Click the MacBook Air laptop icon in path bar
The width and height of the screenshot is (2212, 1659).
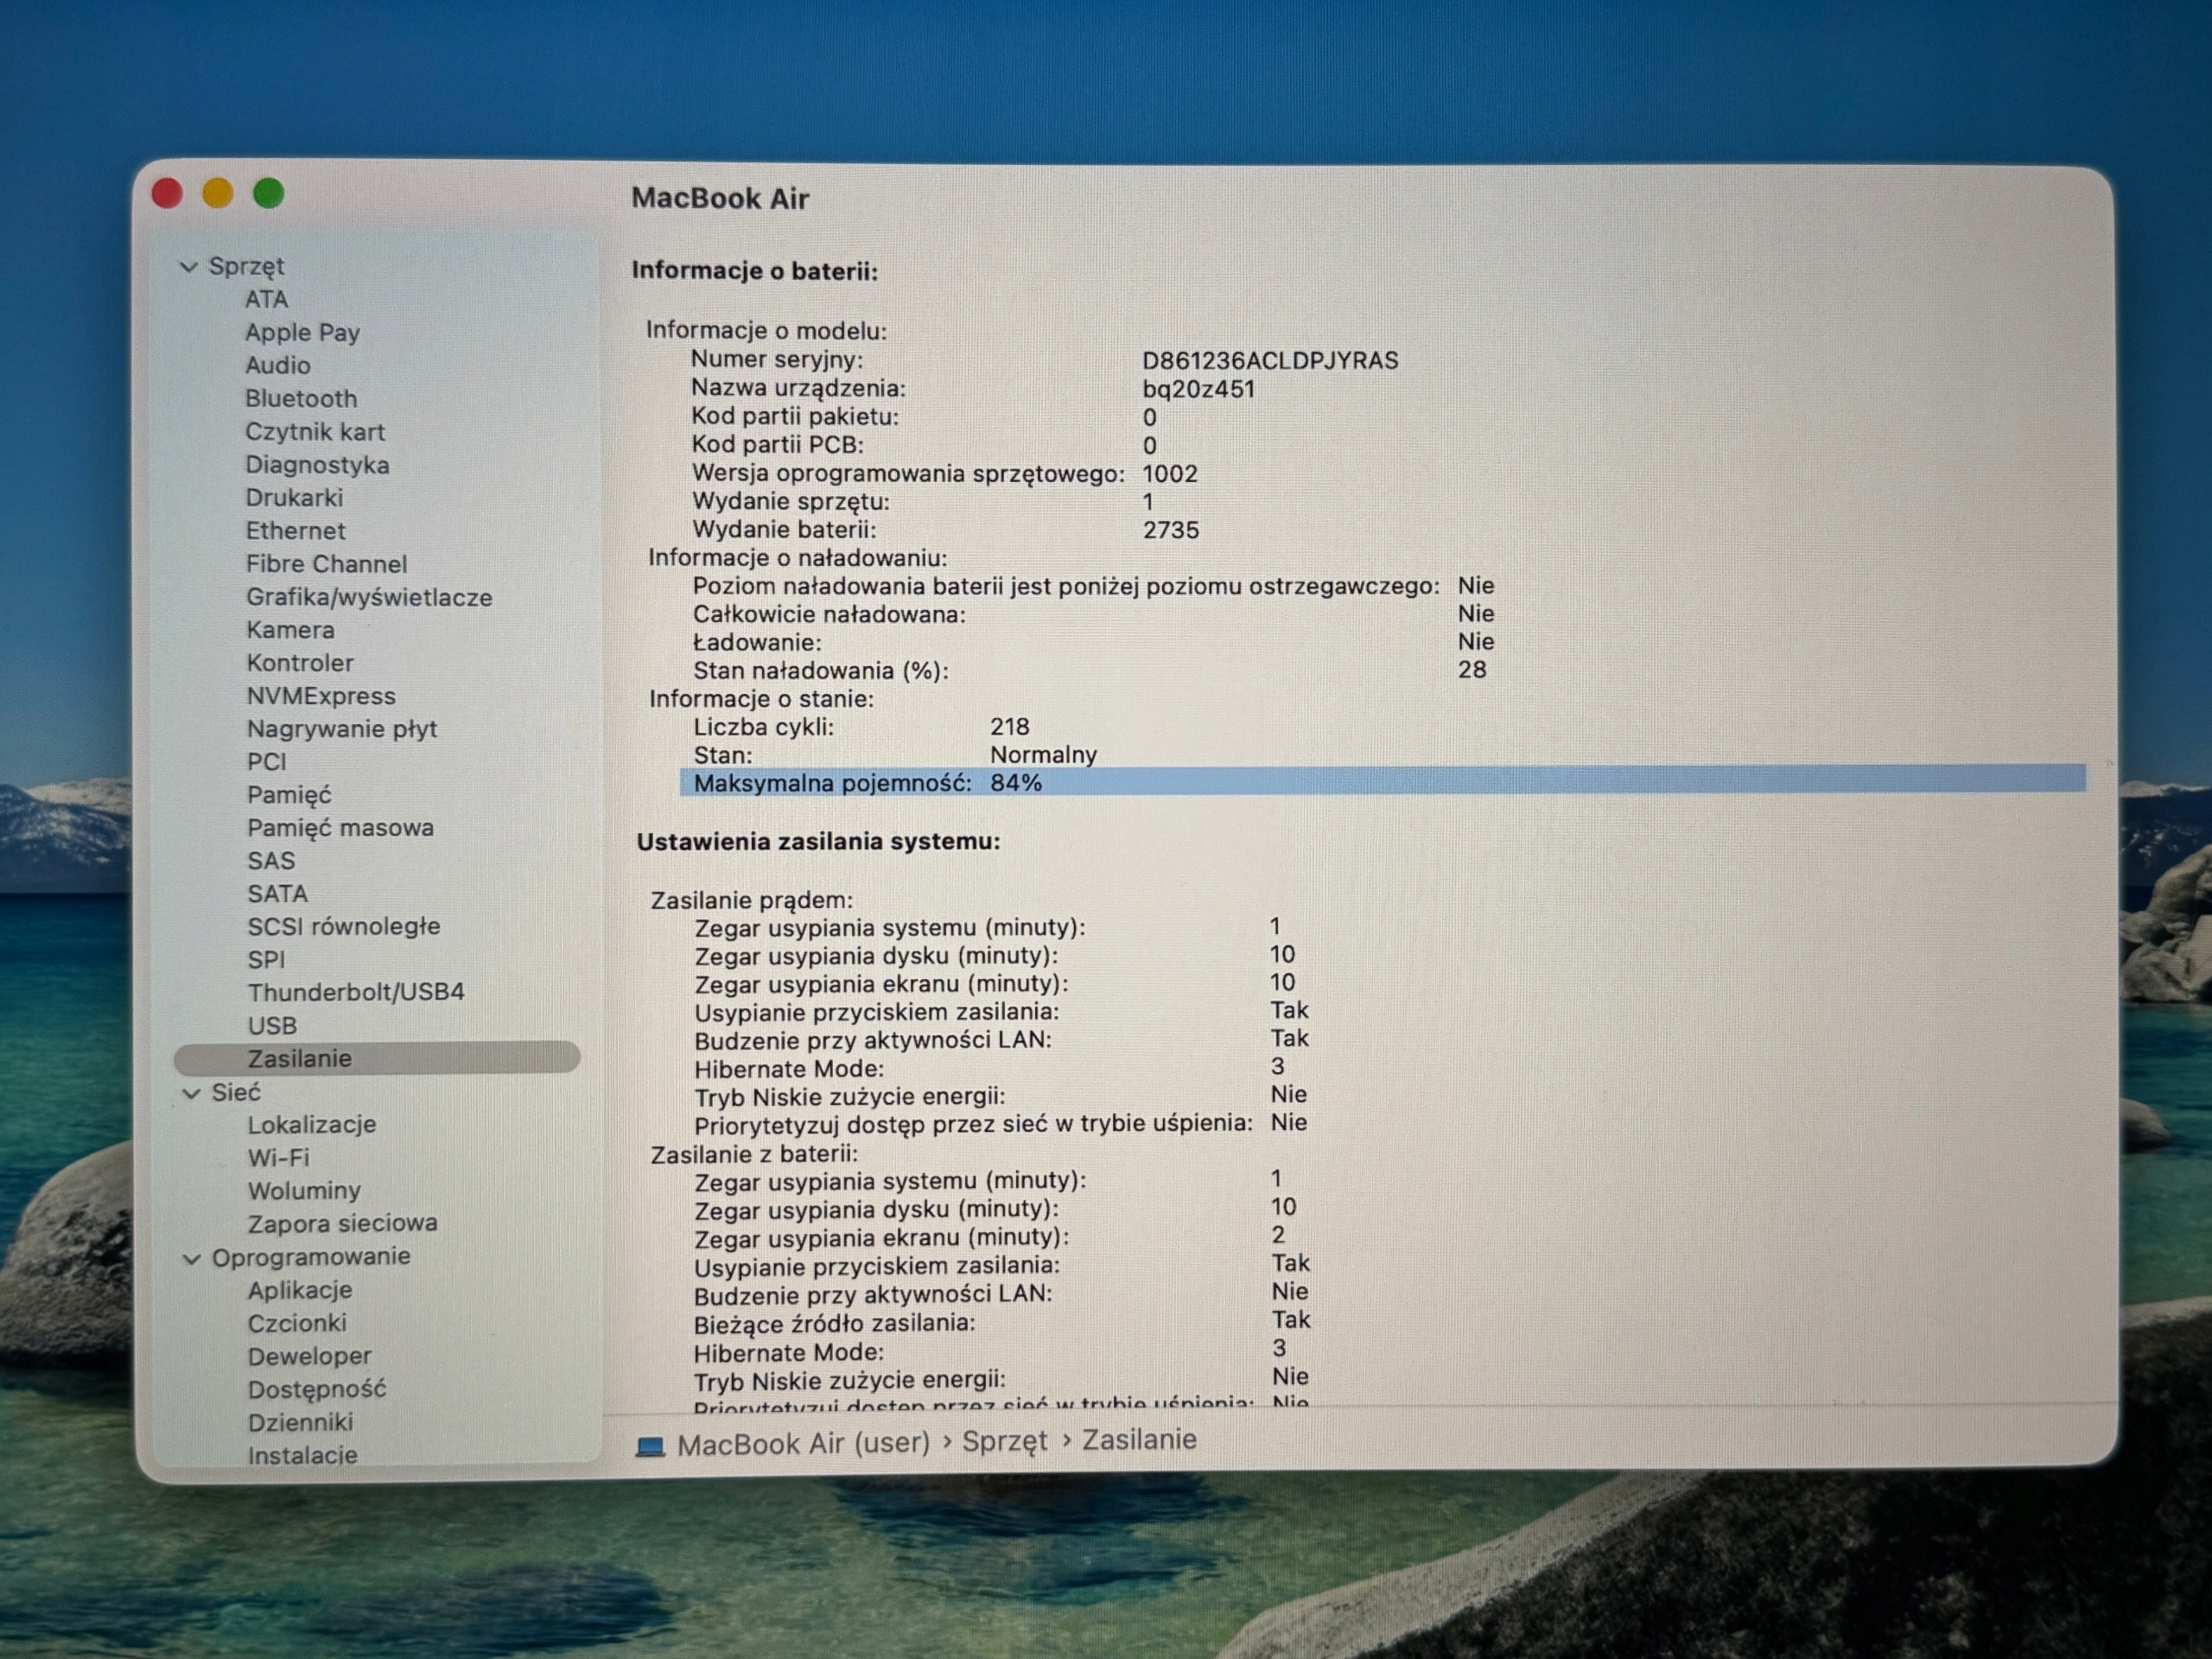tap(651, 1446)
